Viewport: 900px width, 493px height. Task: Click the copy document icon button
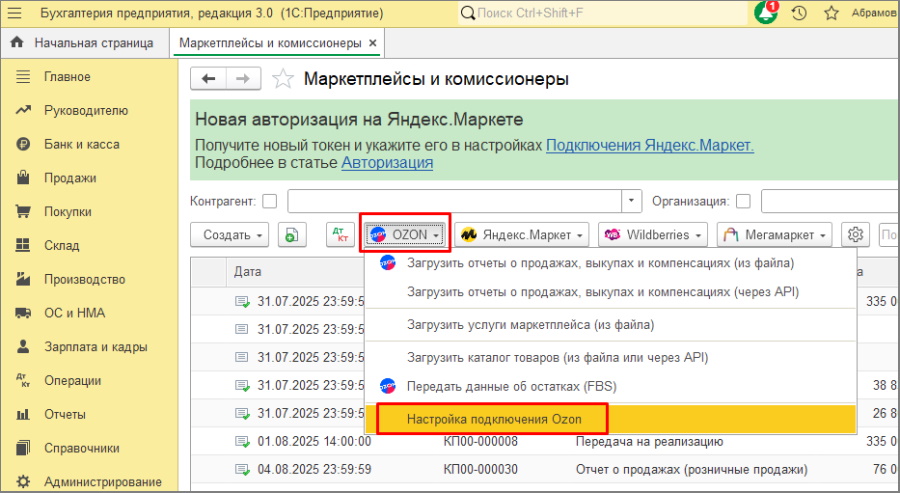[292, 235]
